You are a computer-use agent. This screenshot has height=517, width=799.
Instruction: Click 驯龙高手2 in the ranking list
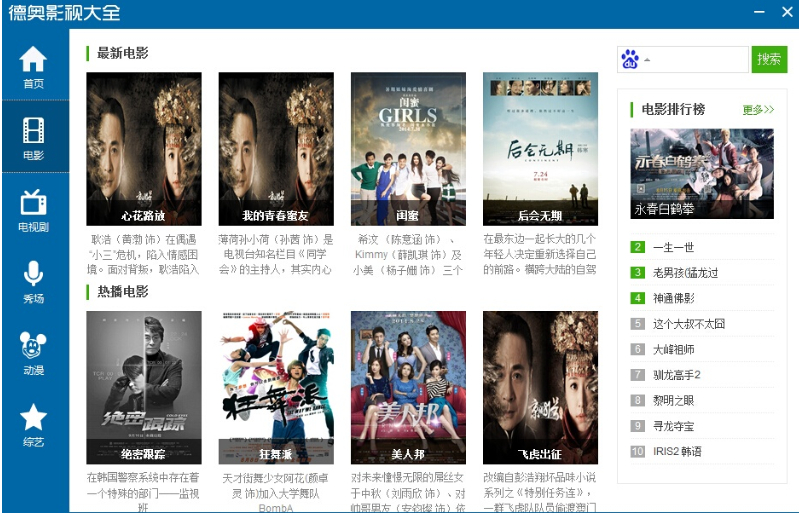click(677, 375)
